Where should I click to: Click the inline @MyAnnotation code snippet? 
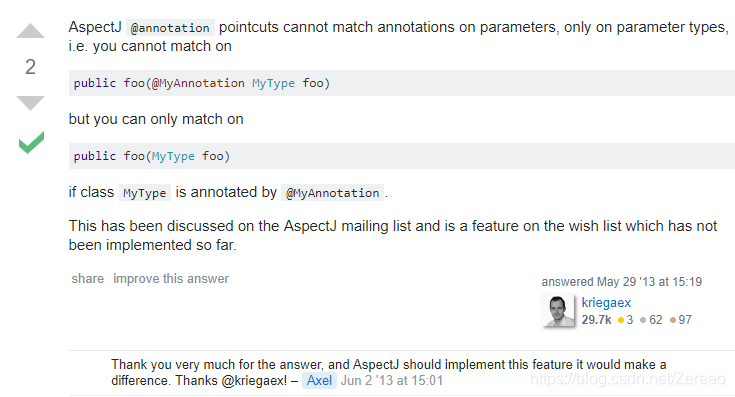point(332,193)
